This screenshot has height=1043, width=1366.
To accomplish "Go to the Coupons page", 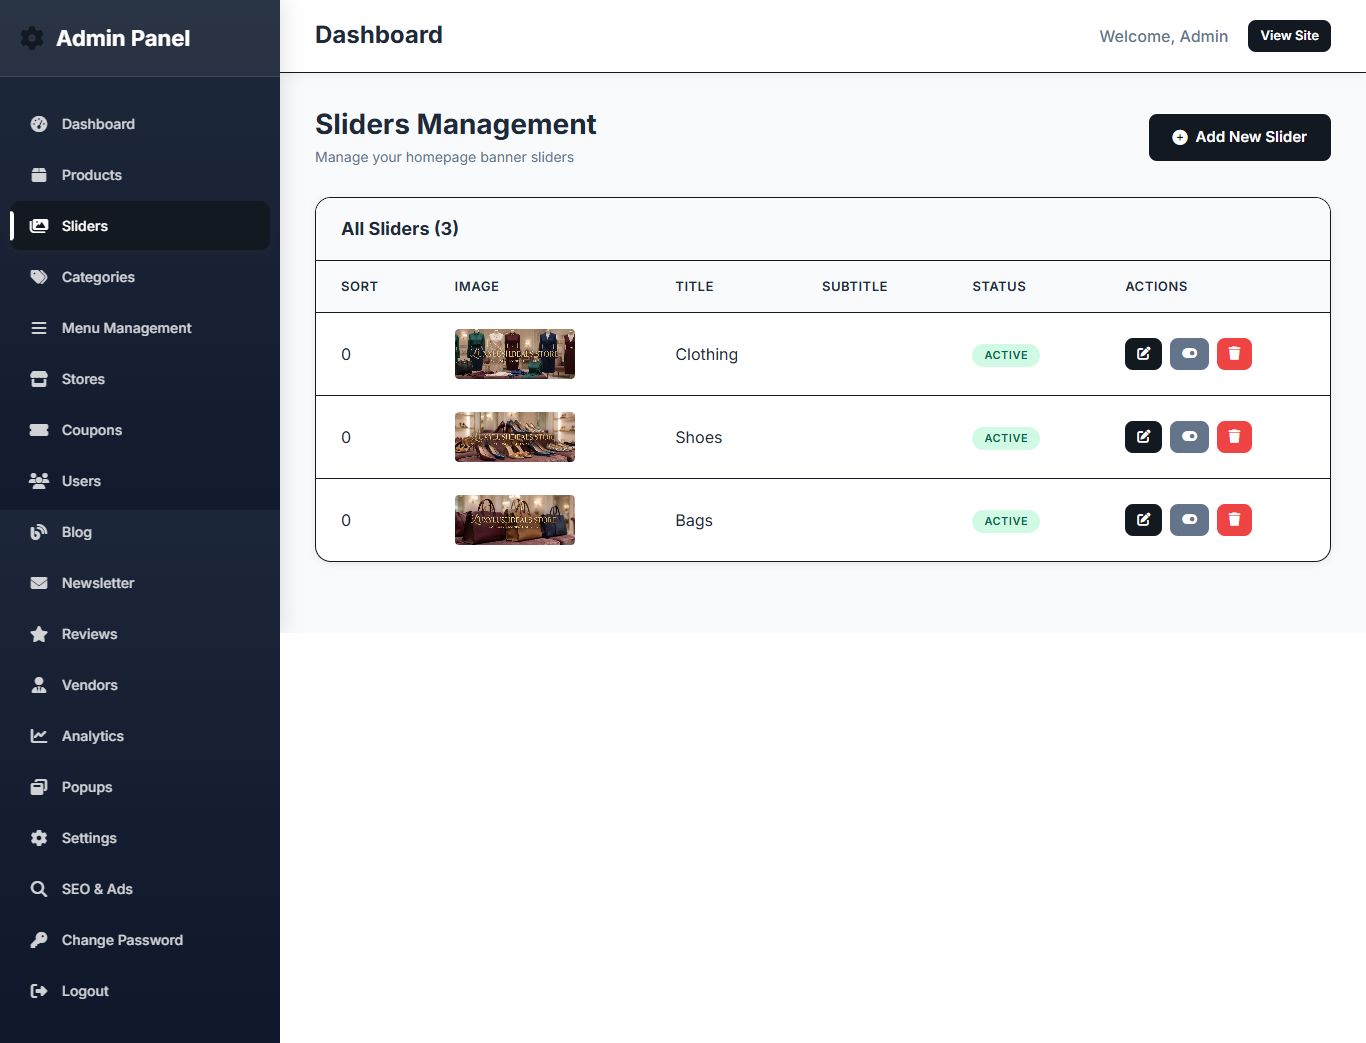I will 140,430.
